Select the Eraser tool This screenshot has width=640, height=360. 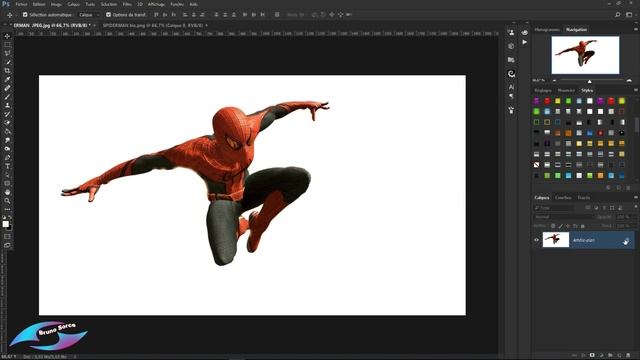(7, 122)
